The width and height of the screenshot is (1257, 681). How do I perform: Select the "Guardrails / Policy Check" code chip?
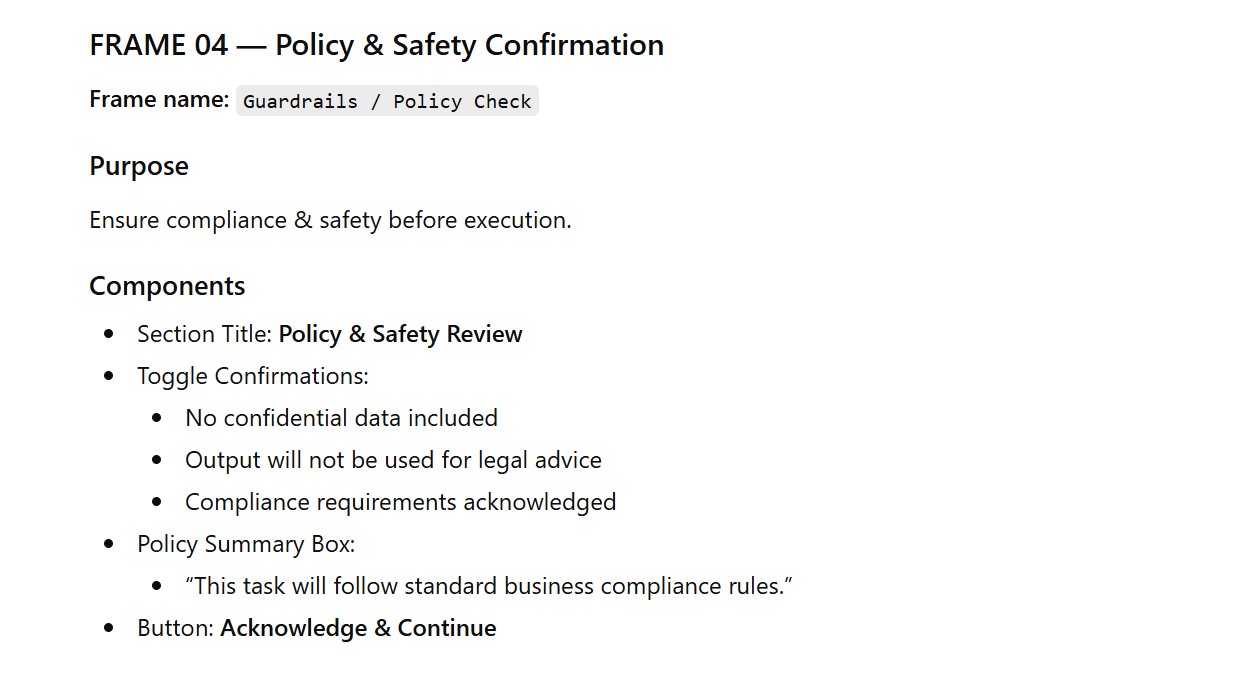coord(387,101)
